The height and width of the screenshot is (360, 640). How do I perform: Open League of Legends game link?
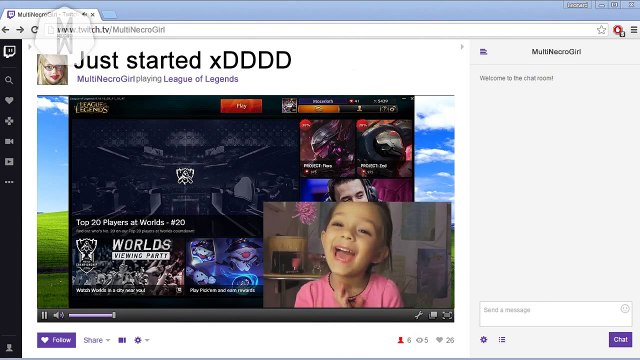(x=201, y=79)
